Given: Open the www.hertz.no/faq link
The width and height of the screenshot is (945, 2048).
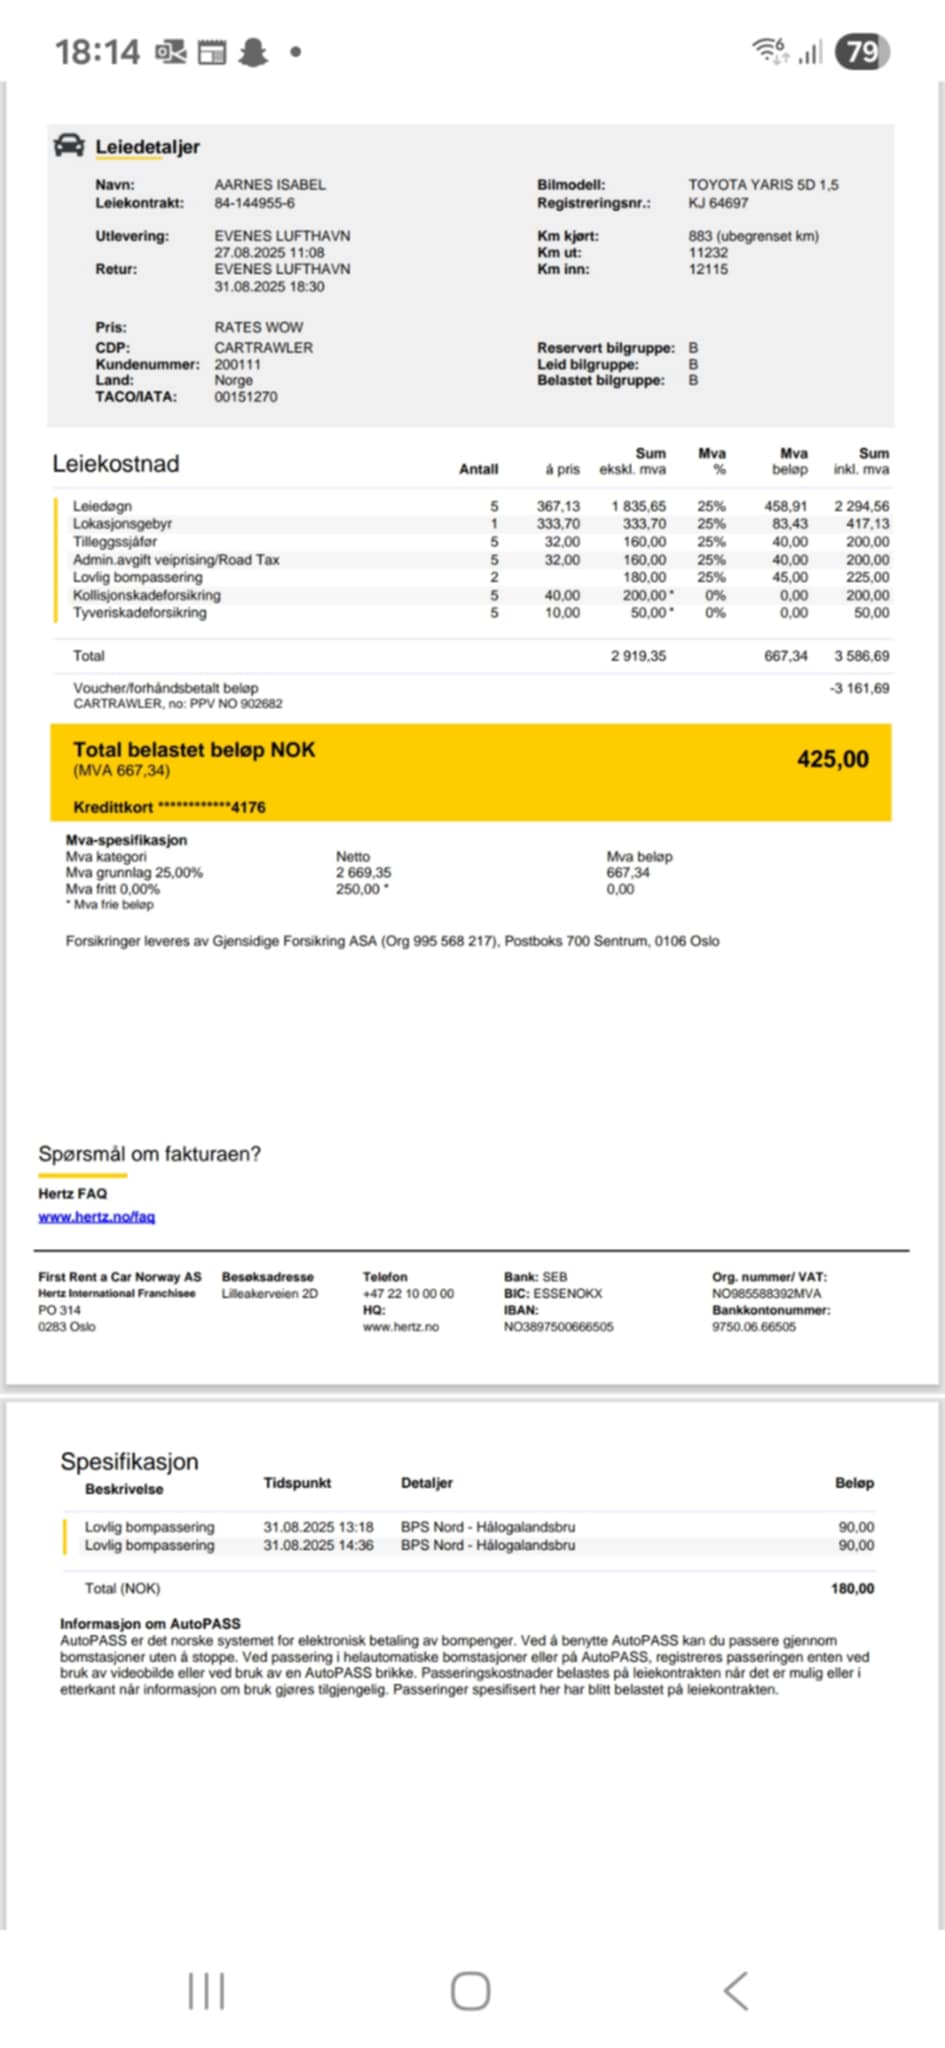Looking at the screenshot, I should (x=96, y=1217).
